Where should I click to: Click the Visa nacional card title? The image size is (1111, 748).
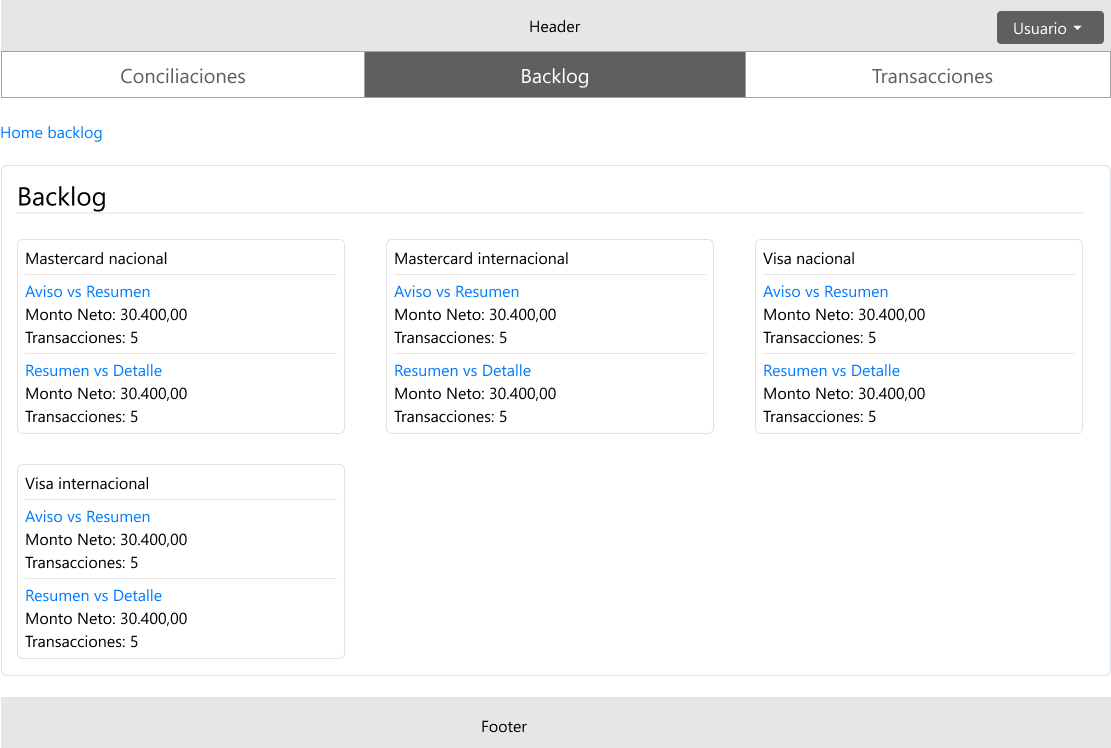809,259
